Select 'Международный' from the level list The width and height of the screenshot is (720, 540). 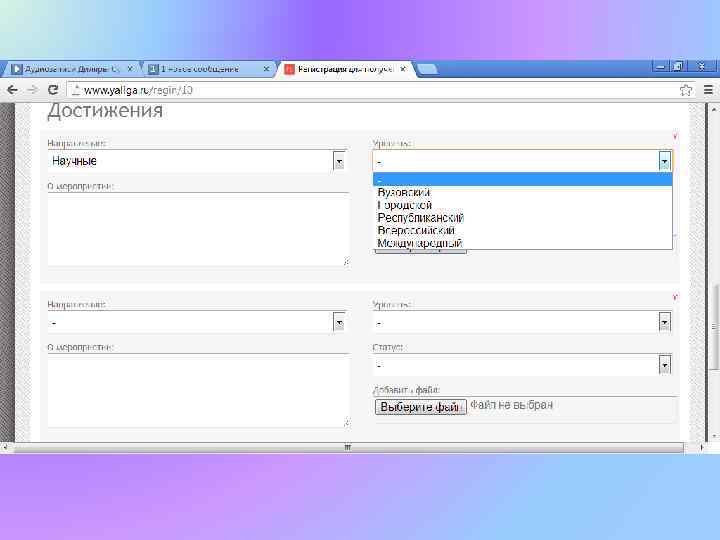(x=523, y=243)
